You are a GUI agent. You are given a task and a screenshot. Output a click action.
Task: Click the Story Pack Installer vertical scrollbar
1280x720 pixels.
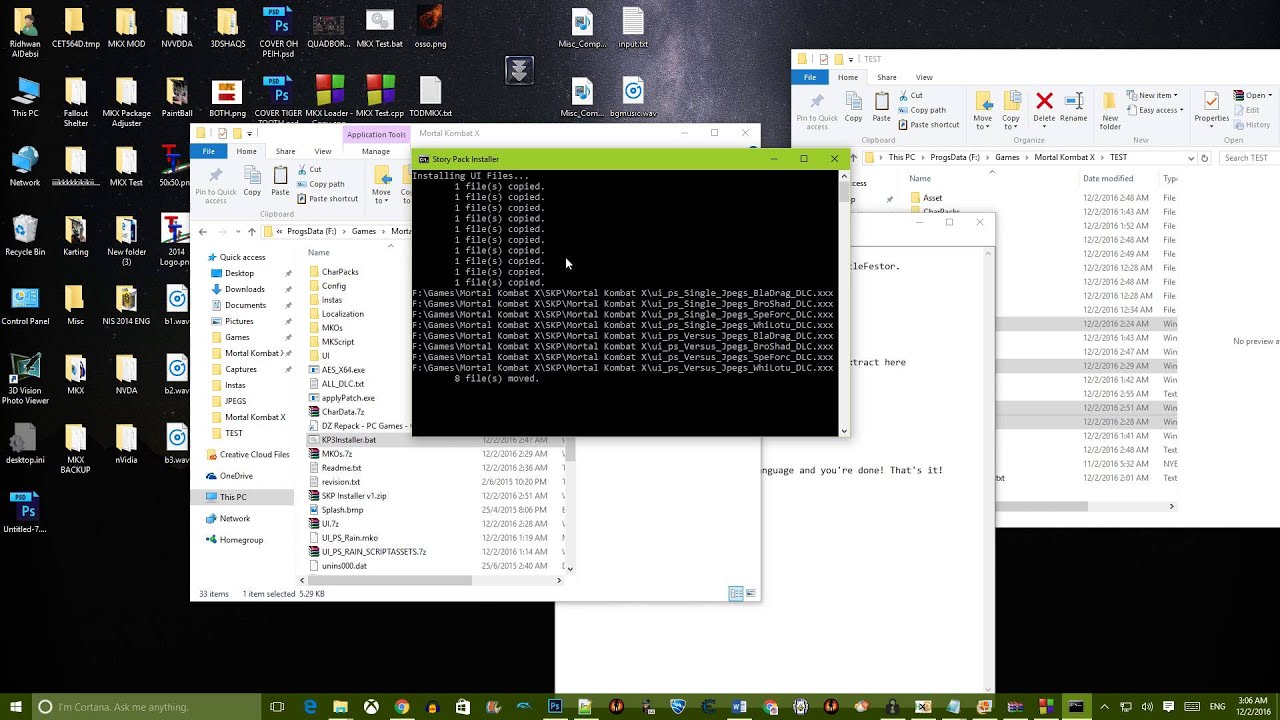[844, 304]
